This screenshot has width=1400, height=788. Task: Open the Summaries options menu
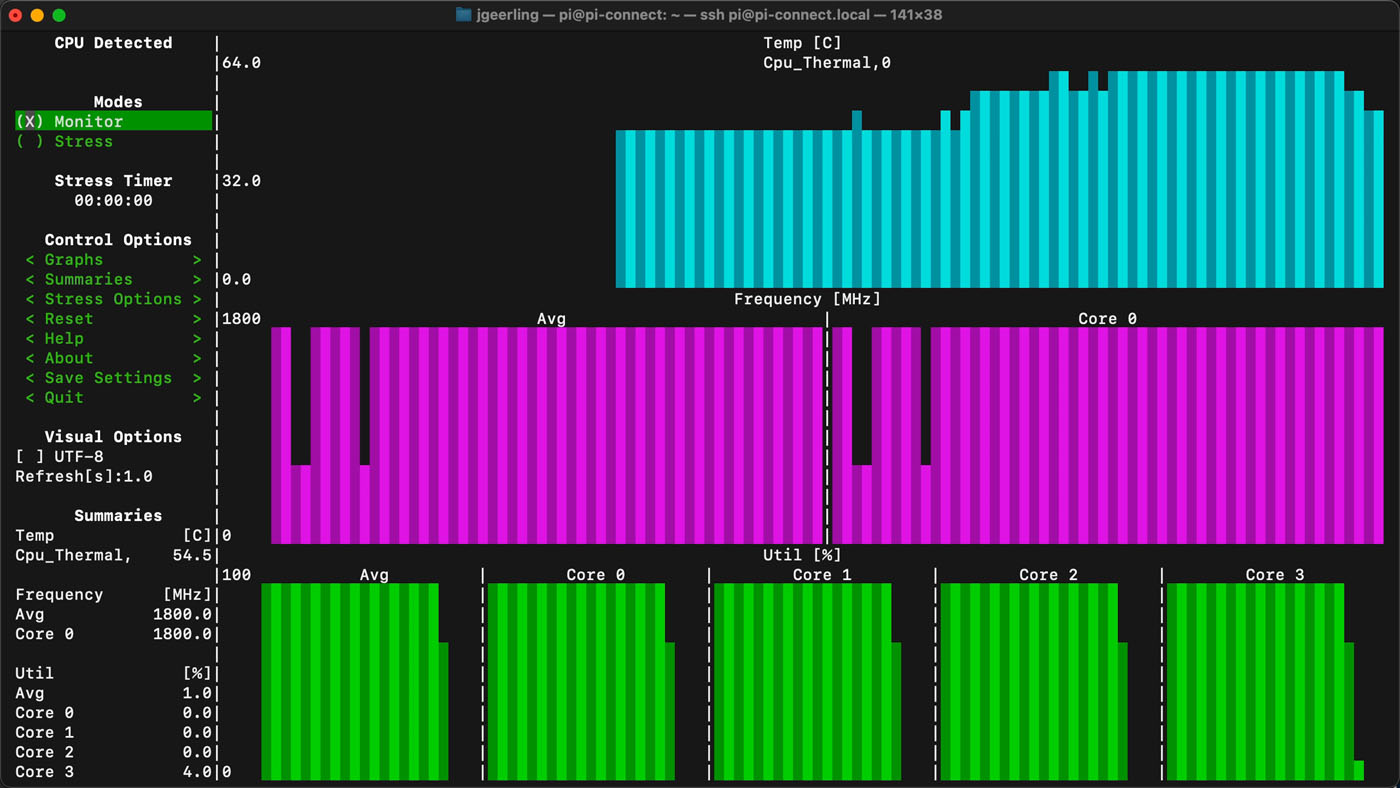(x=112, y=279)
